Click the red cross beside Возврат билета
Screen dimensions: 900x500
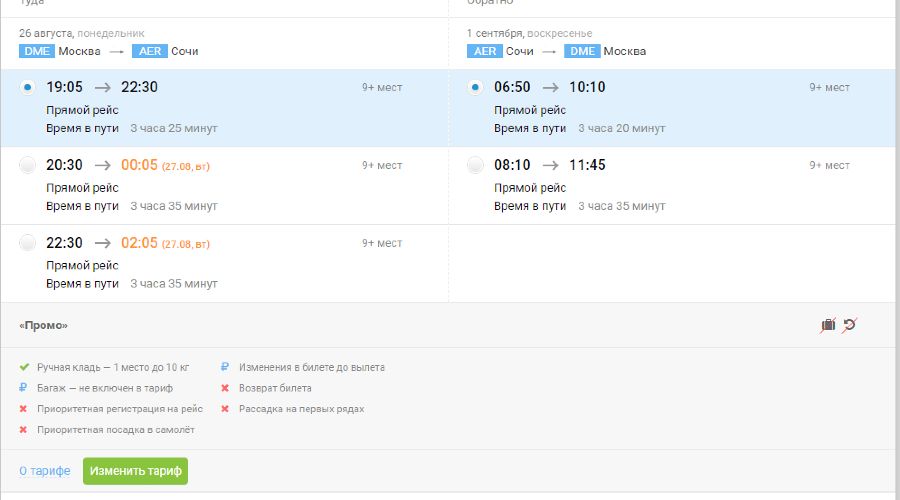pyautogui.click(x=225, y=388)
